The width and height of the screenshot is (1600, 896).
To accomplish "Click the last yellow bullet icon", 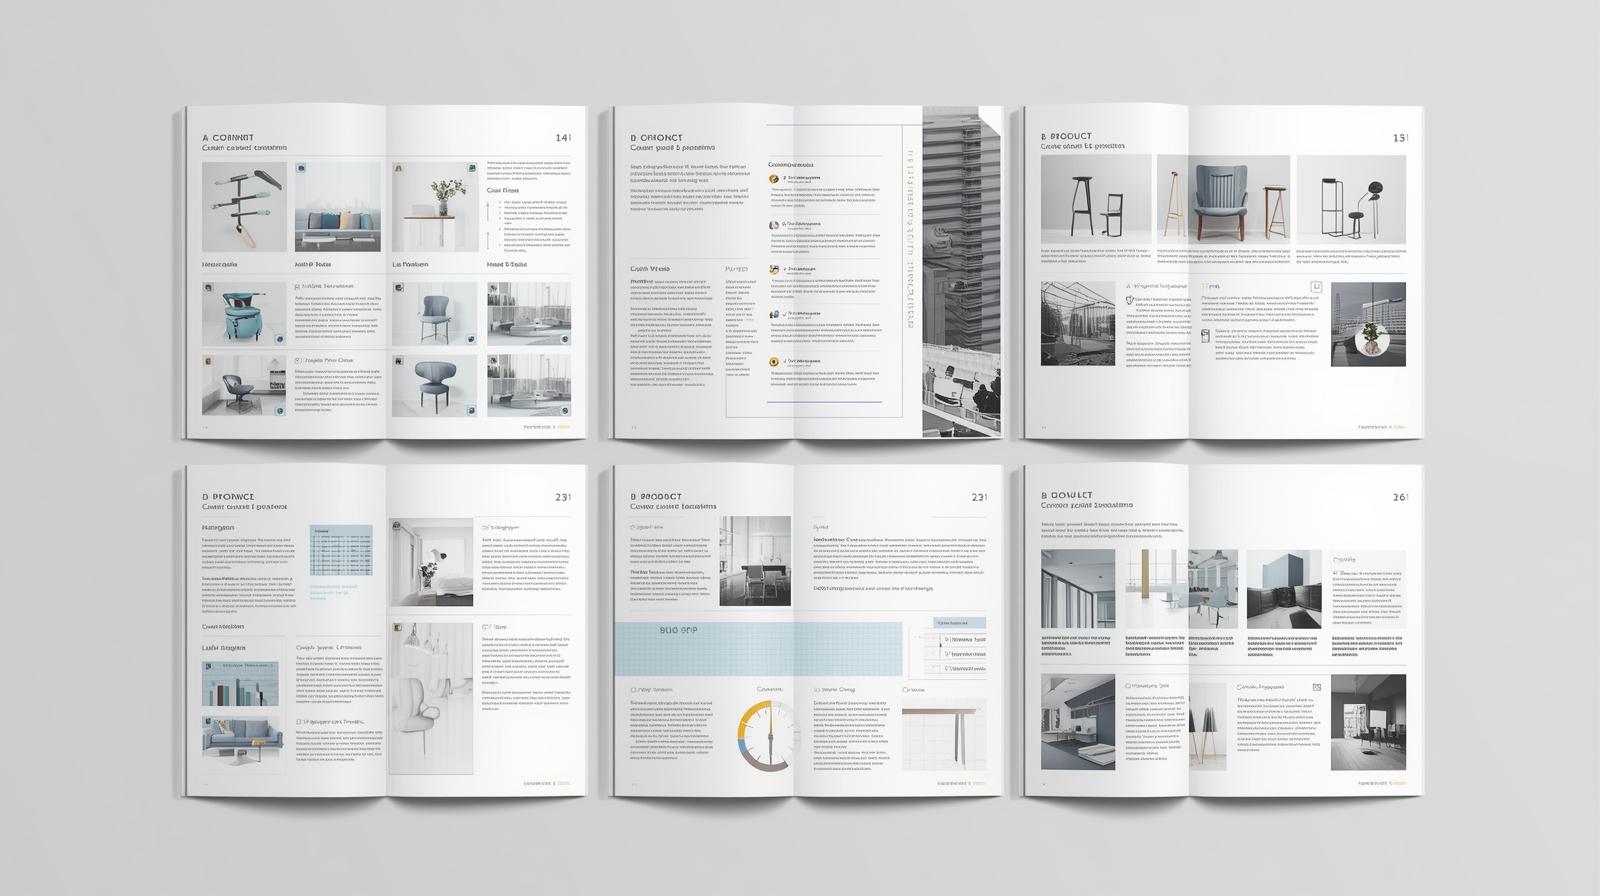I will click(x=774, y=362).
